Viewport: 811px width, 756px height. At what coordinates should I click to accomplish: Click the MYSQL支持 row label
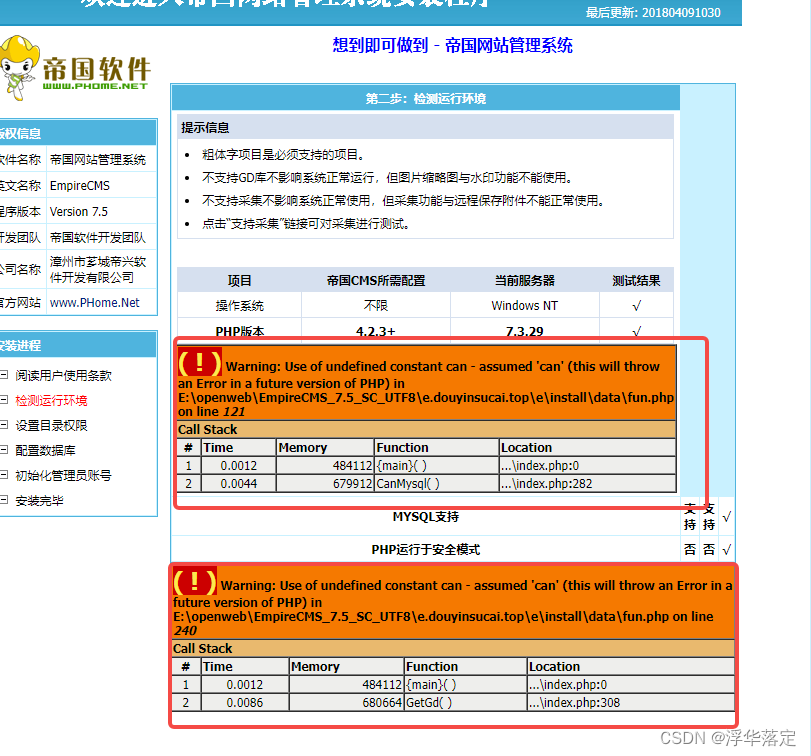tap(426, 516)
